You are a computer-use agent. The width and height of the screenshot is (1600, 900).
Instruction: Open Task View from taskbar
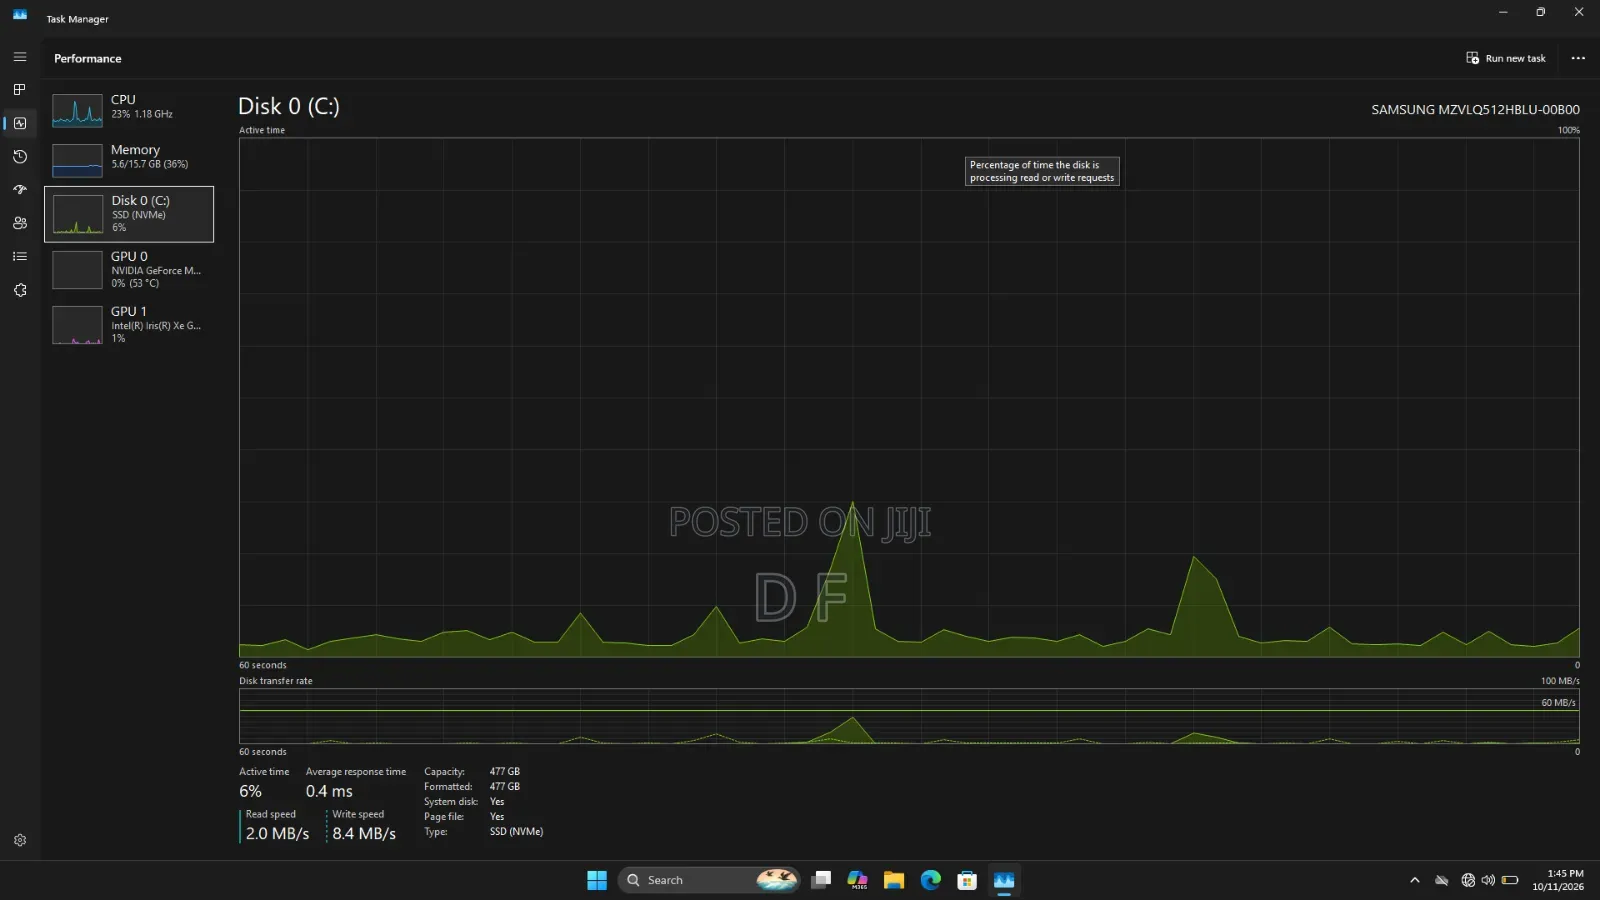pyautogui.click(x=821, y=880)
